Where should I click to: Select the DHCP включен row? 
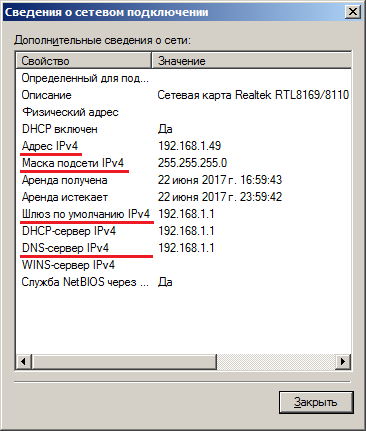click(x=184, y=129)
